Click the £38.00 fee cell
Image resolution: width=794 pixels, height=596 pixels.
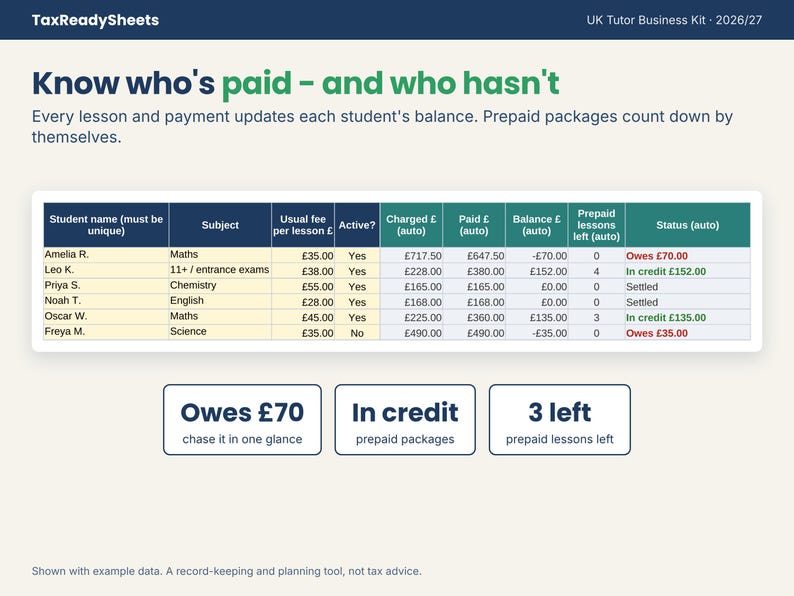click(x=303, y=271)
